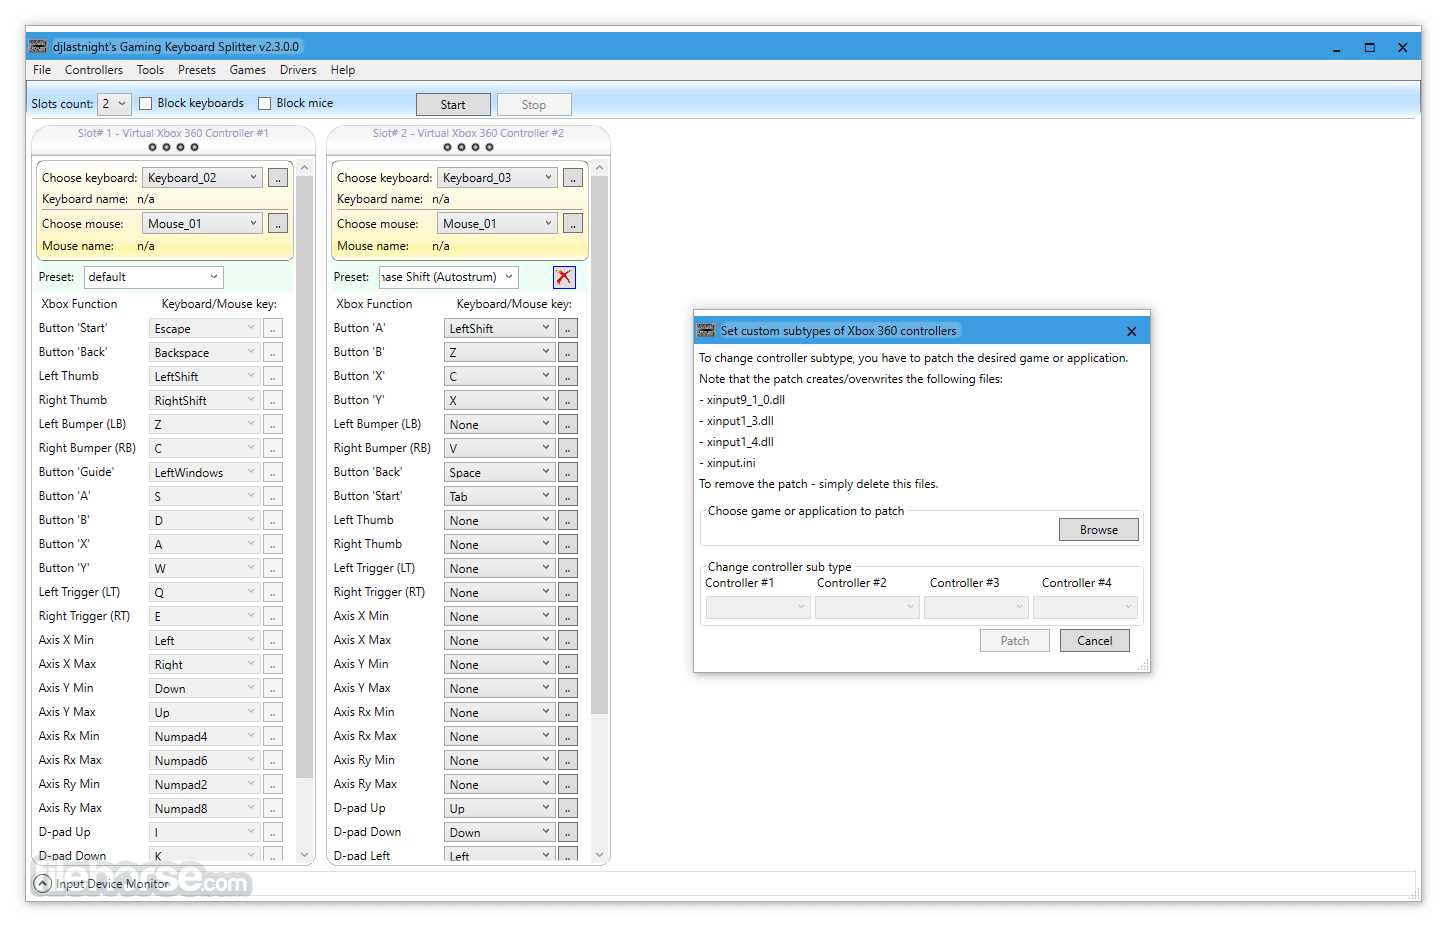Enable the Block mice checkbox
Viewport: 1447px width, 927px height.
(265, 103)
